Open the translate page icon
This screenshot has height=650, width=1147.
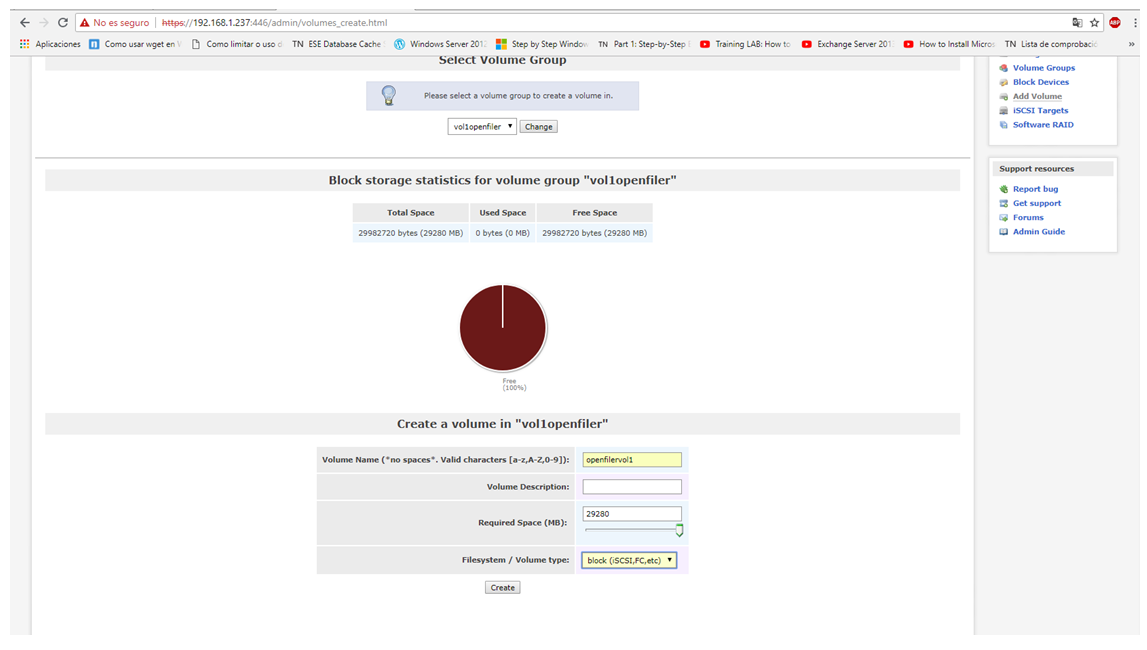click(x=1077, y=23)
